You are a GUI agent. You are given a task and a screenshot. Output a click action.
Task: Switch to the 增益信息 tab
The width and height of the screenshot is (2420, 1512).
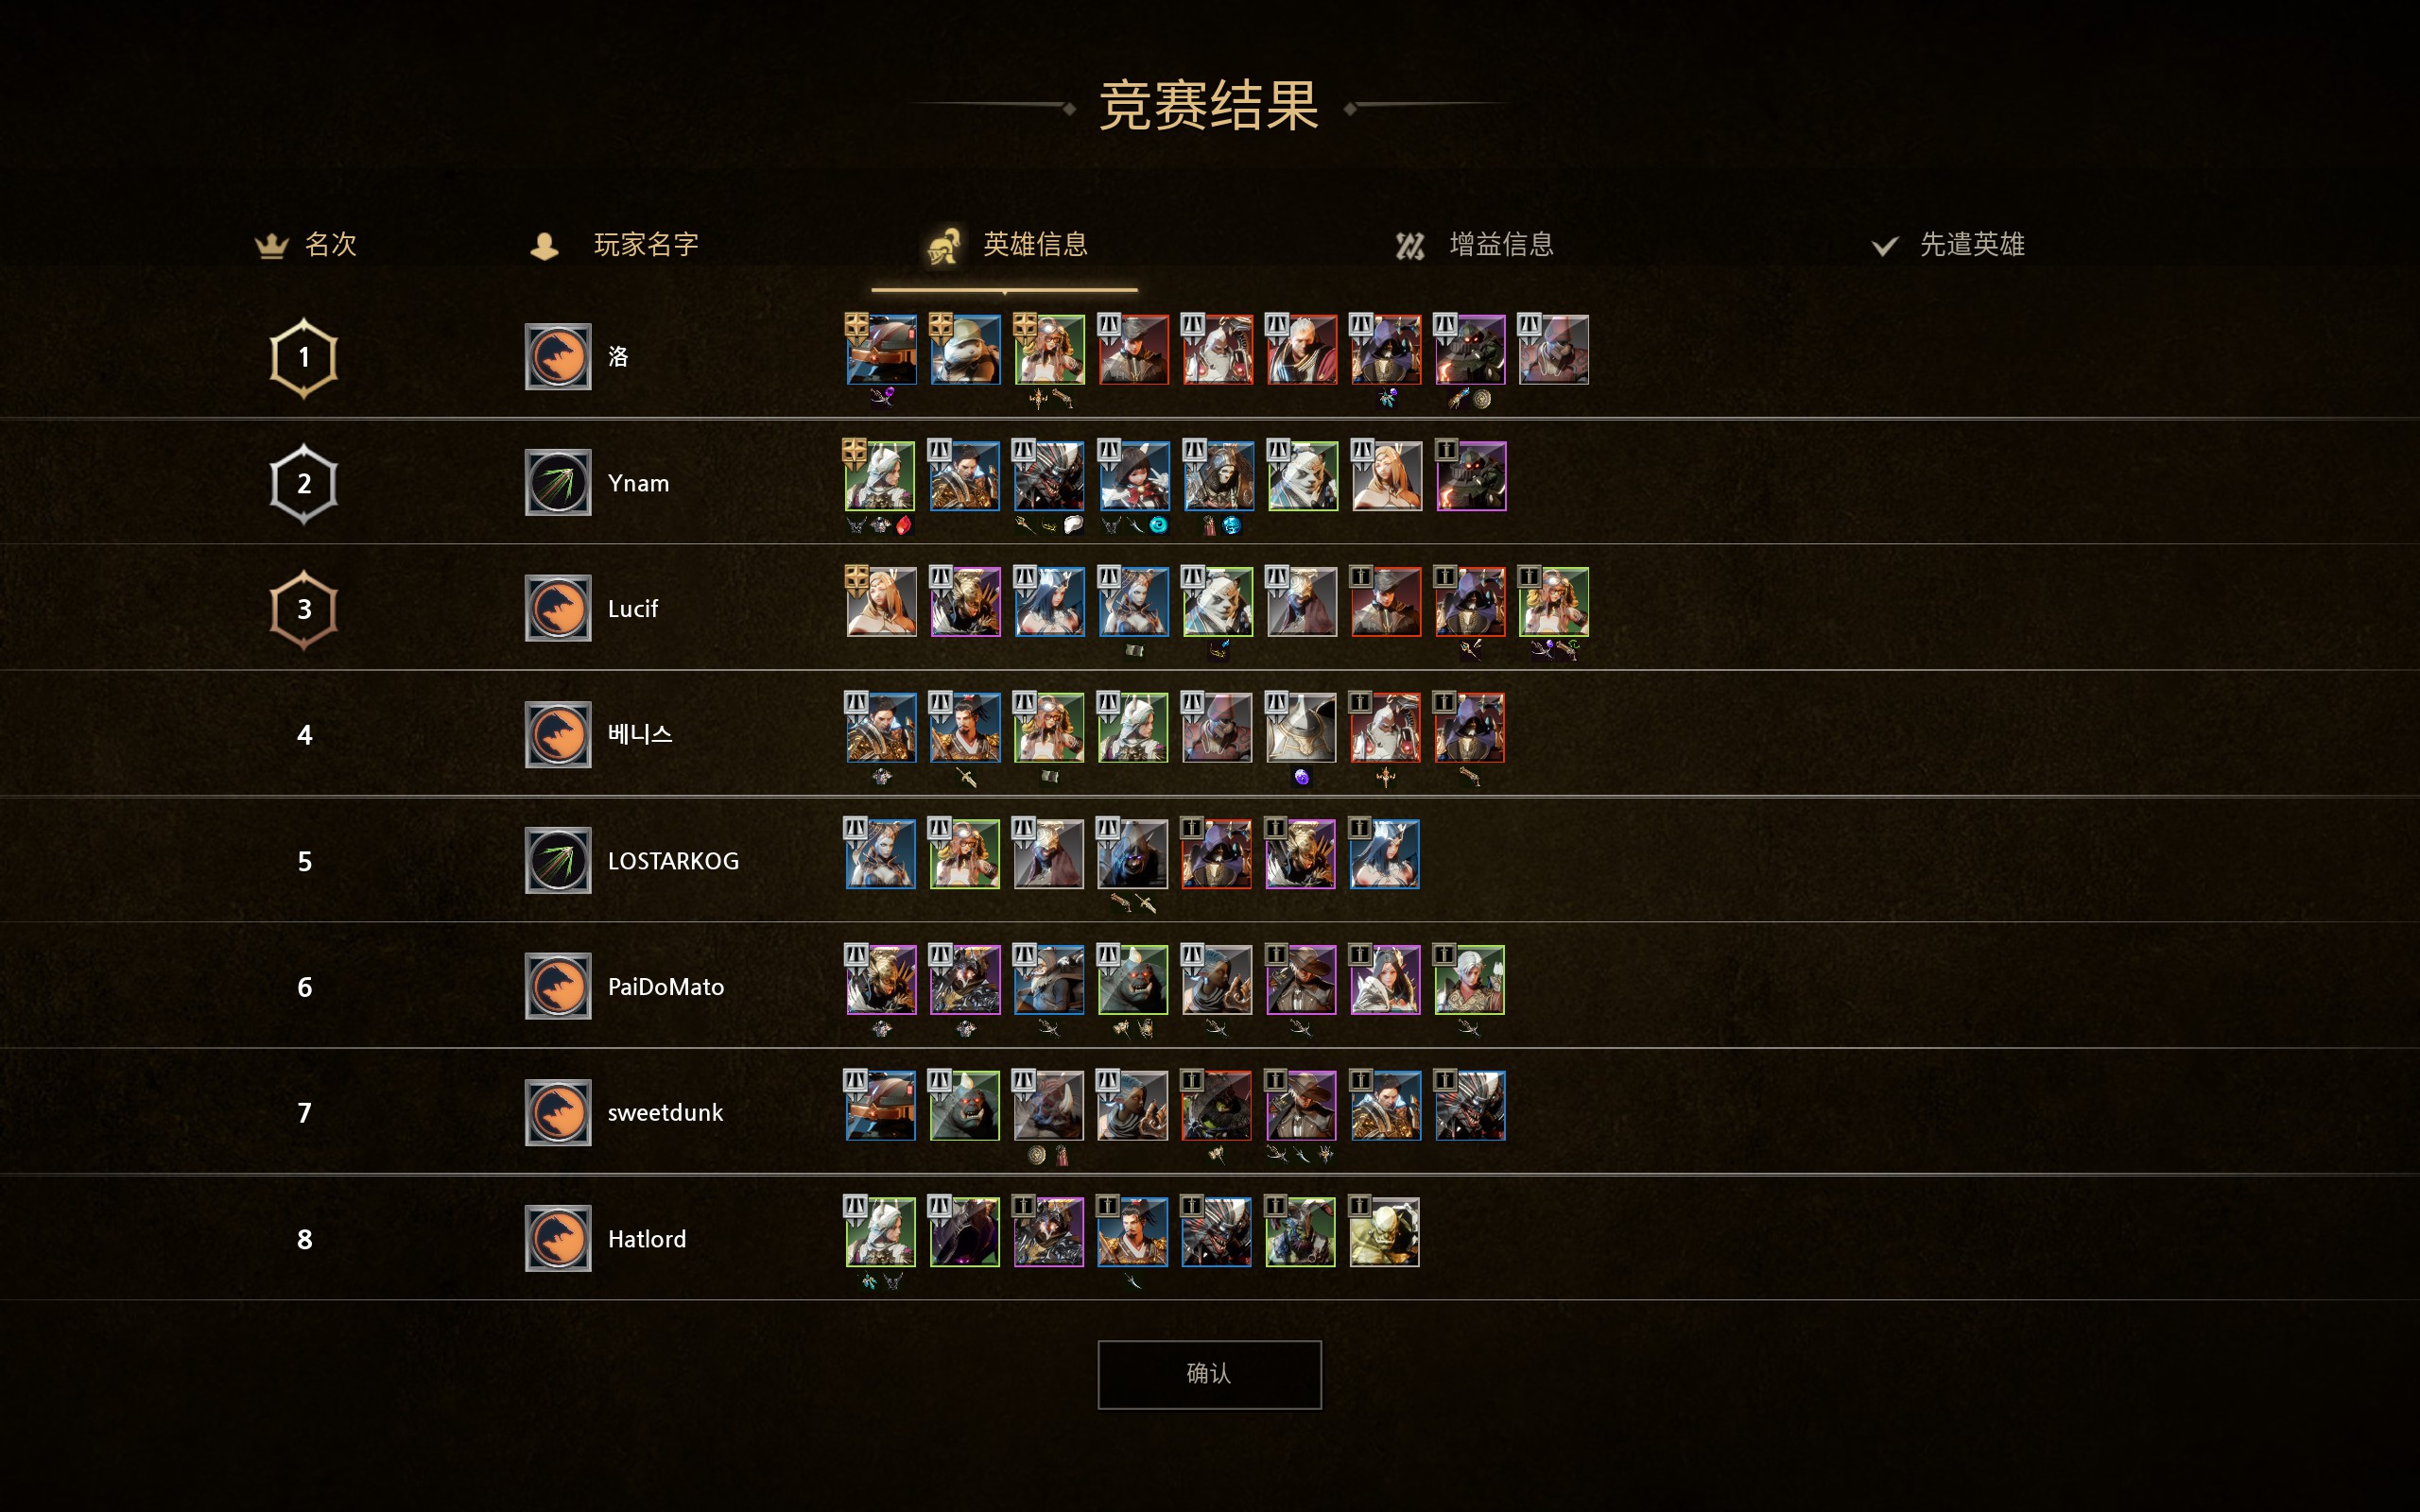click(x=1474, y=245)
